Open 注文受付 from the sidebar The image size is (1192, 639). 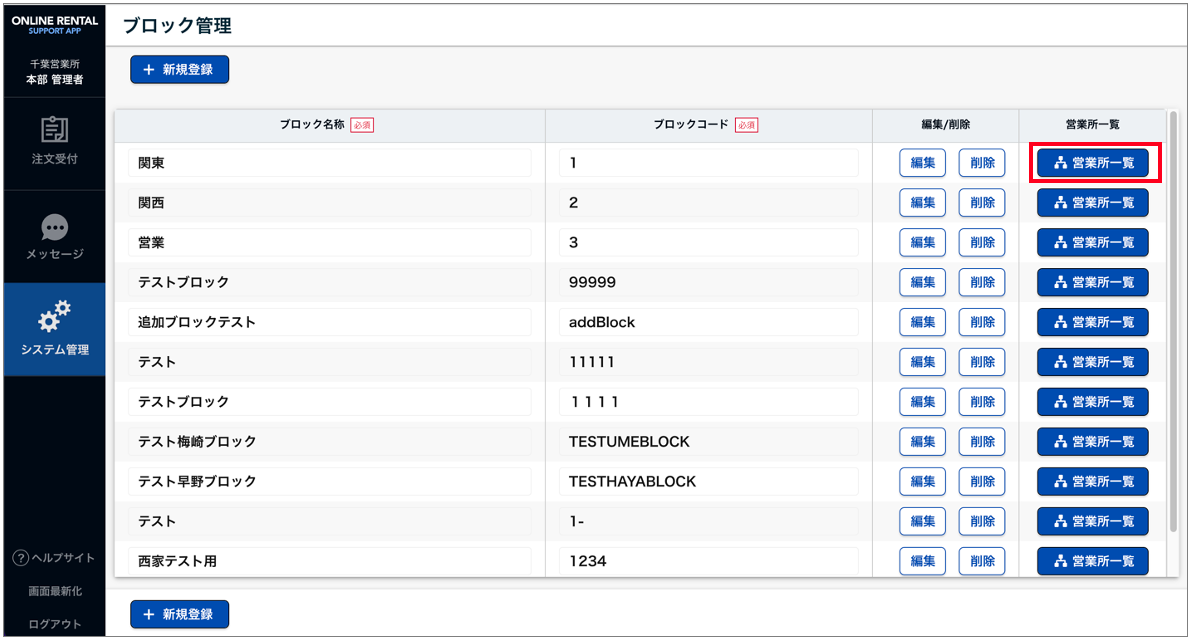click(x=54, y=142)
